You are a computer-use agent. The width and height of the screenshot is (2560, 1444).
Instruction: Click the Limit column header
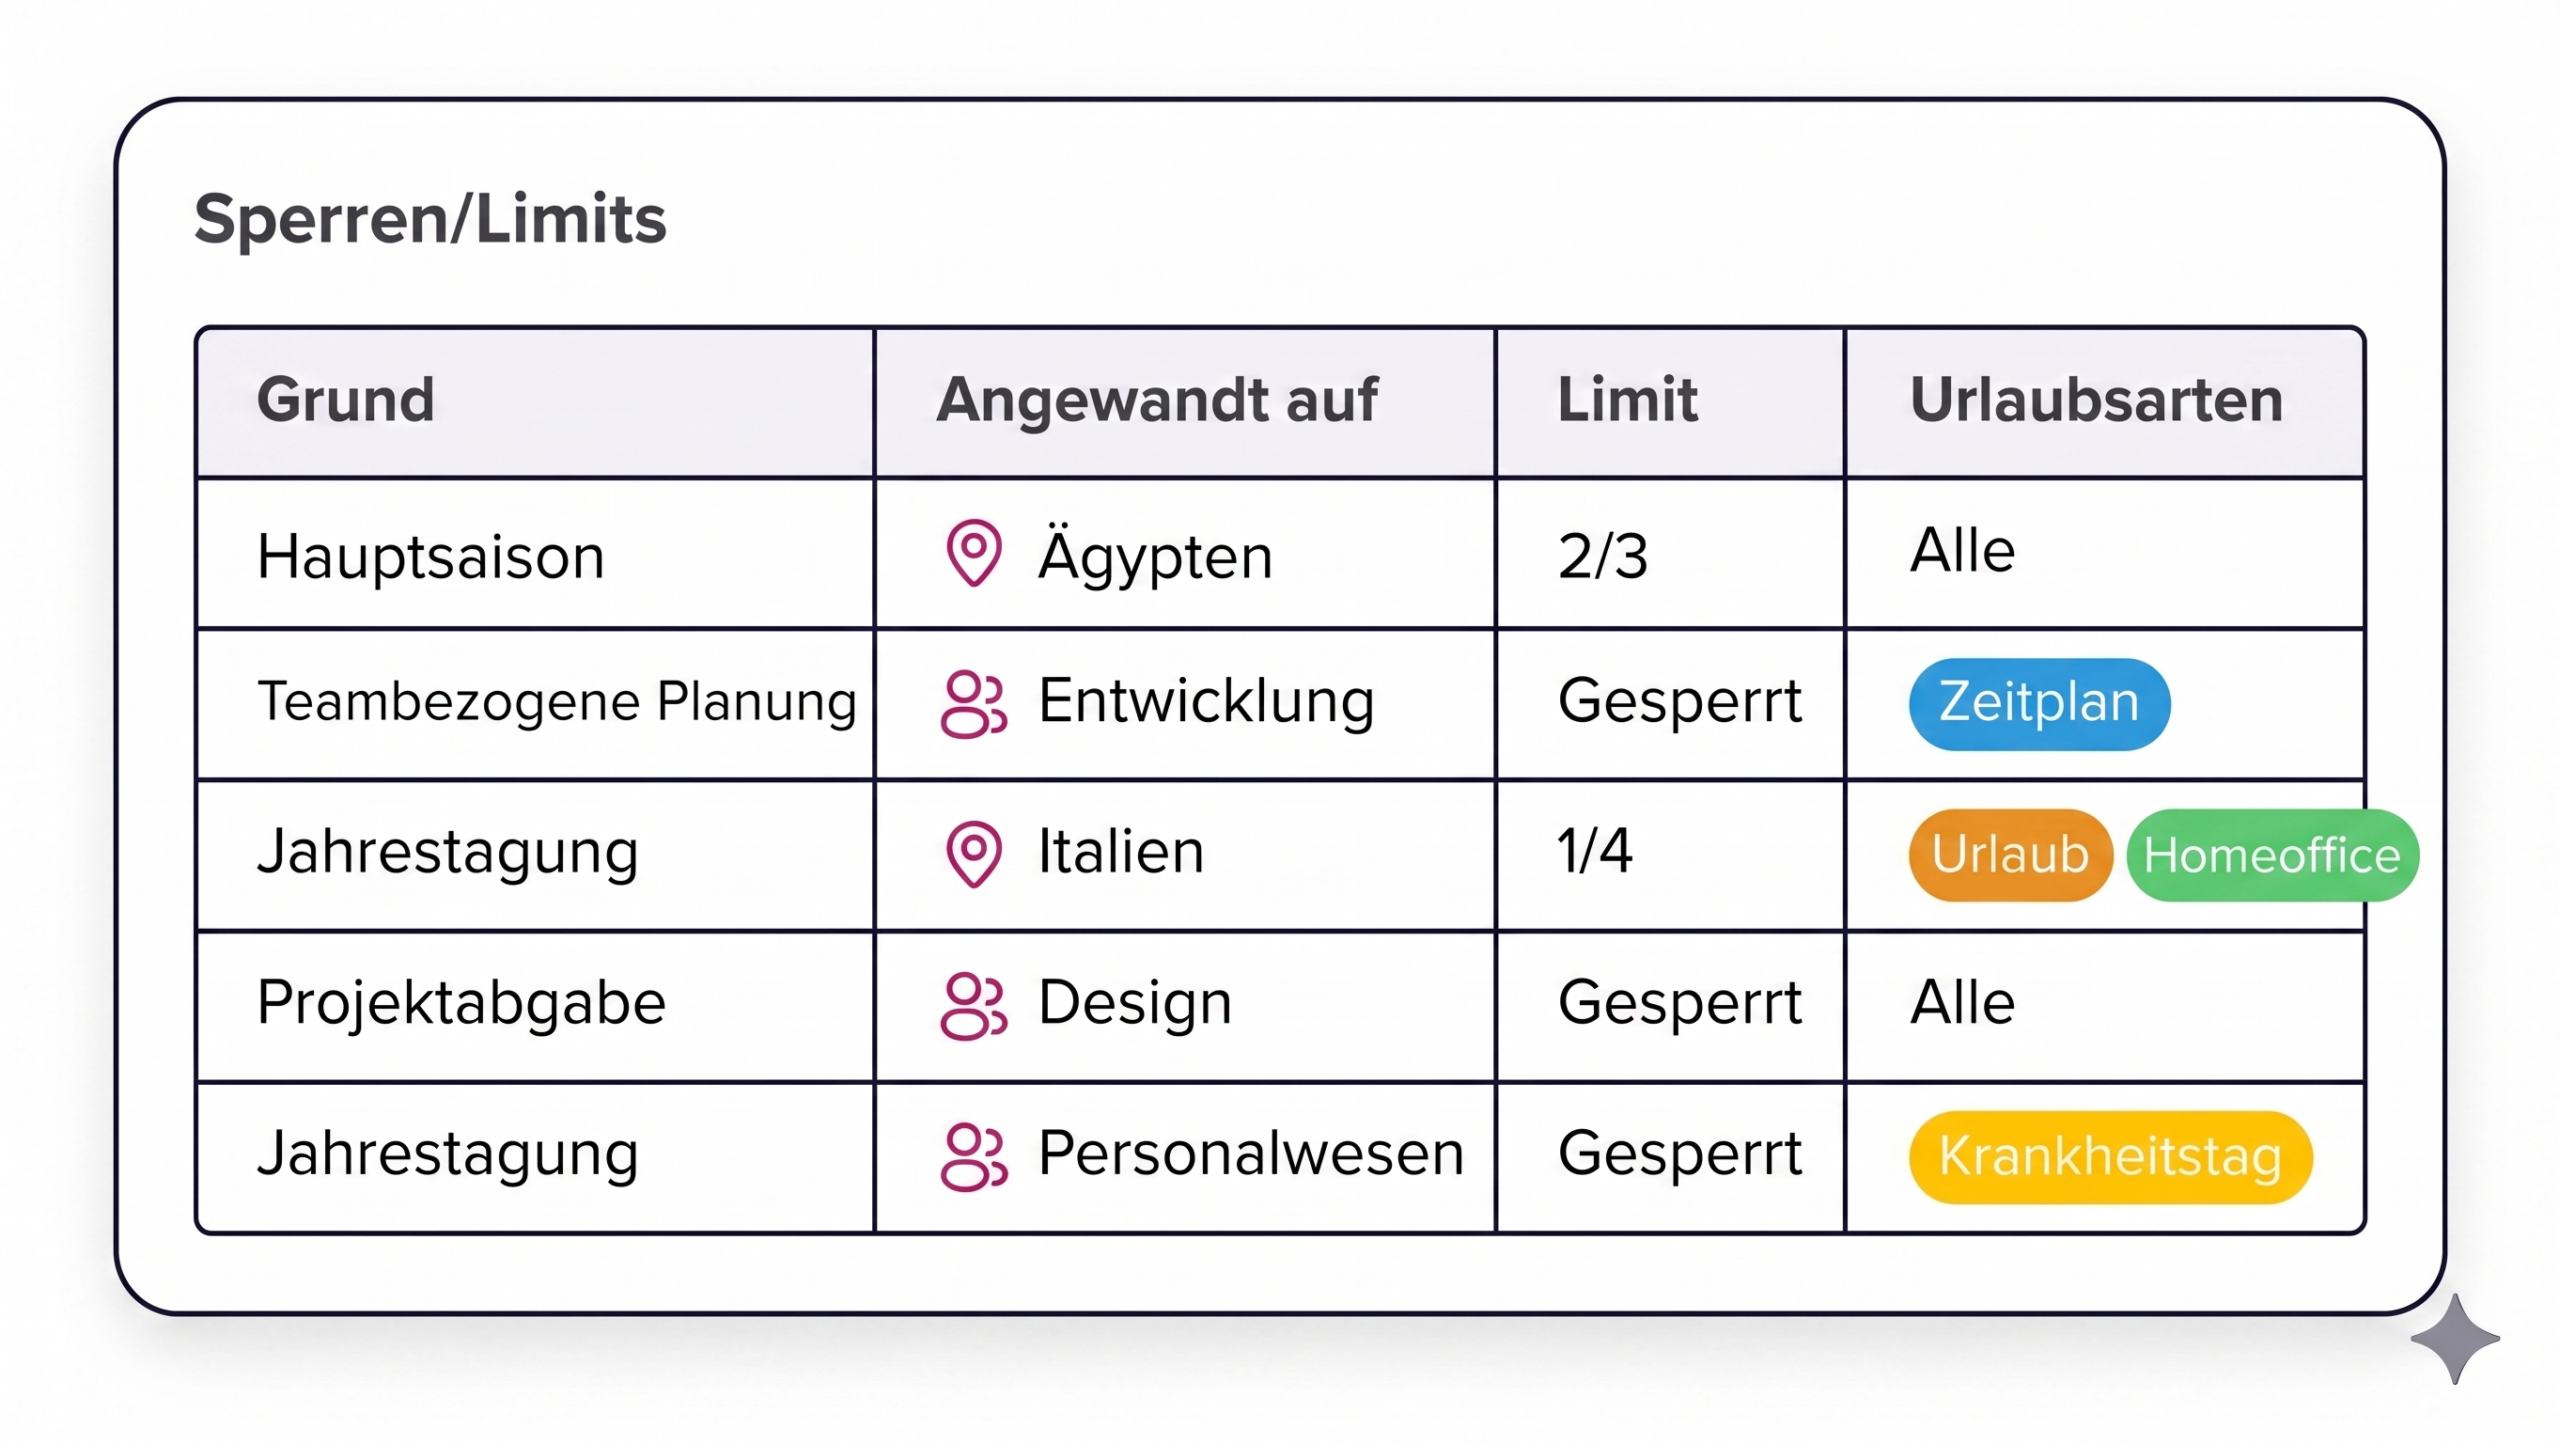(x=1627, y=400)
